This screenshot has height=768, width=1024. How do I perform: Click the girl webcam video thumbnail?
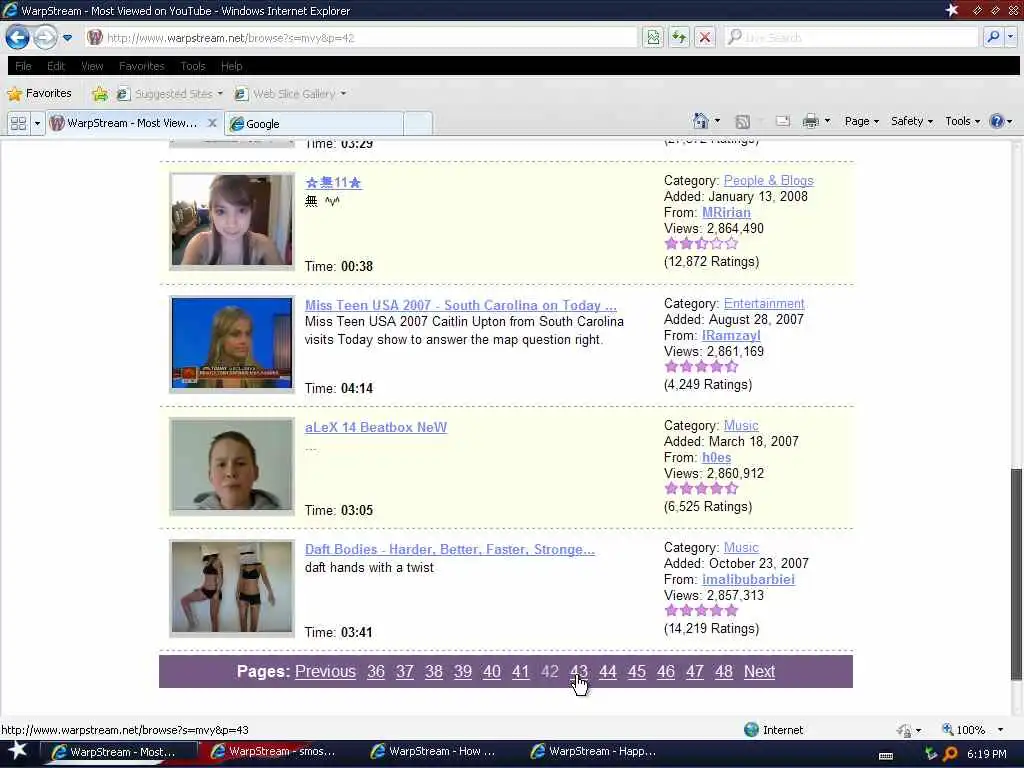232,221
